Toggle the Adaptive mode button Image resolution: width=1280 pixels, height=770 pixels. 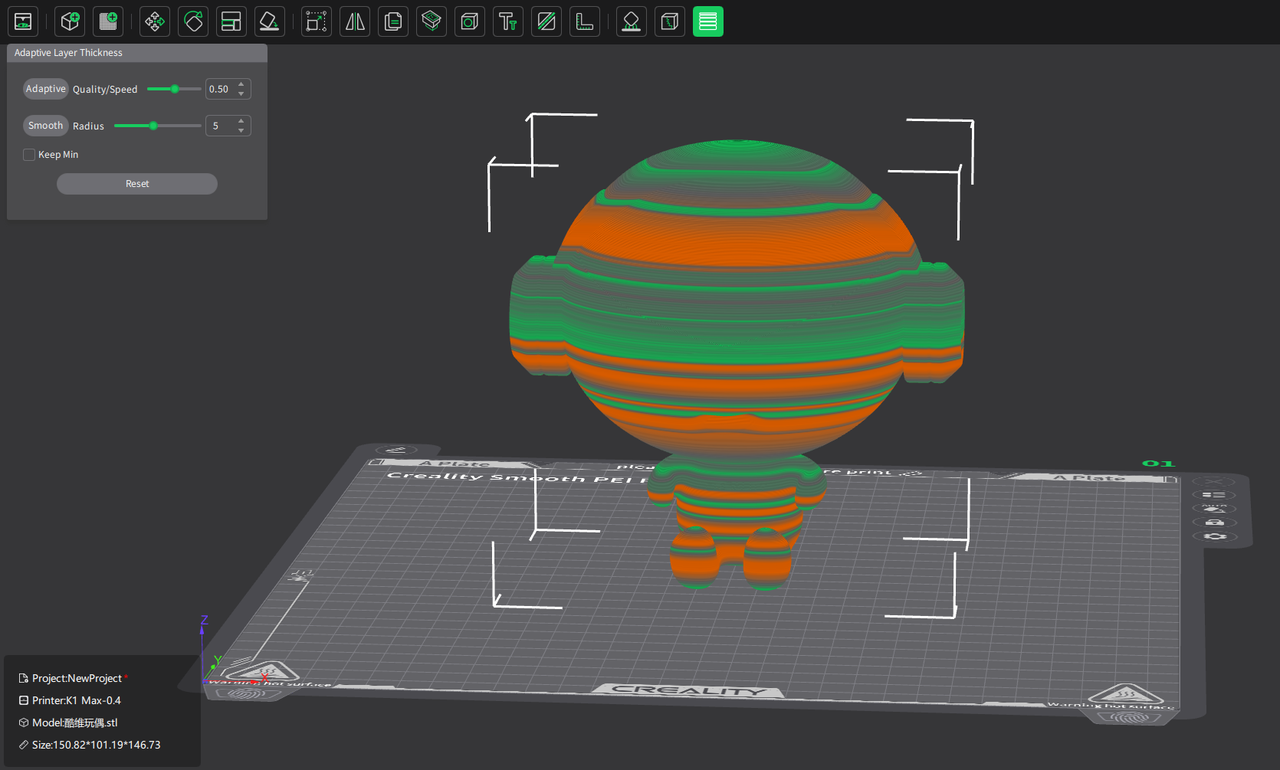click(45, 88)
